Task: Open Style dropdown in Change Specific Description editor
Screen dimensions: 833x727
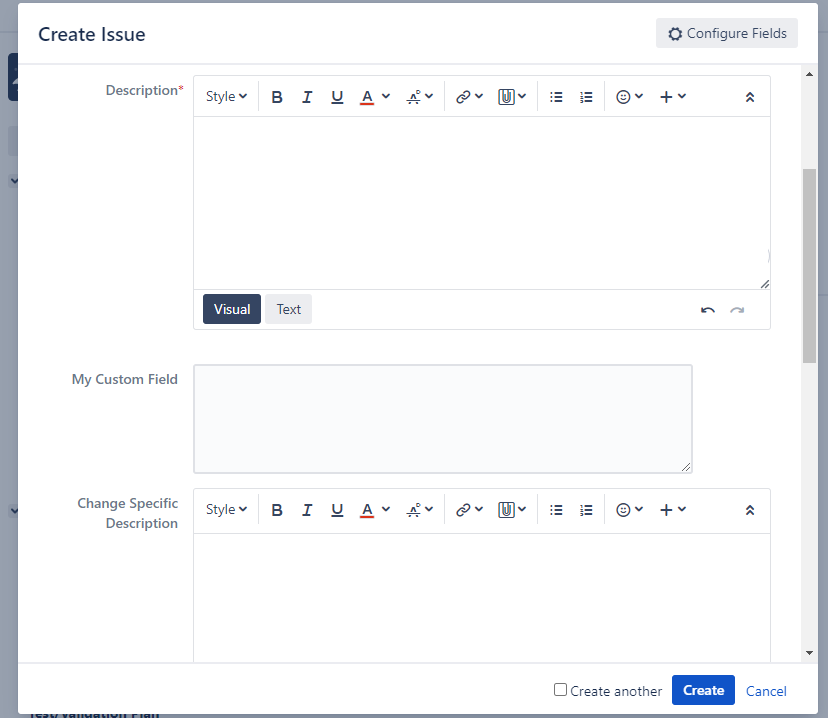Action: click(226, 512)
